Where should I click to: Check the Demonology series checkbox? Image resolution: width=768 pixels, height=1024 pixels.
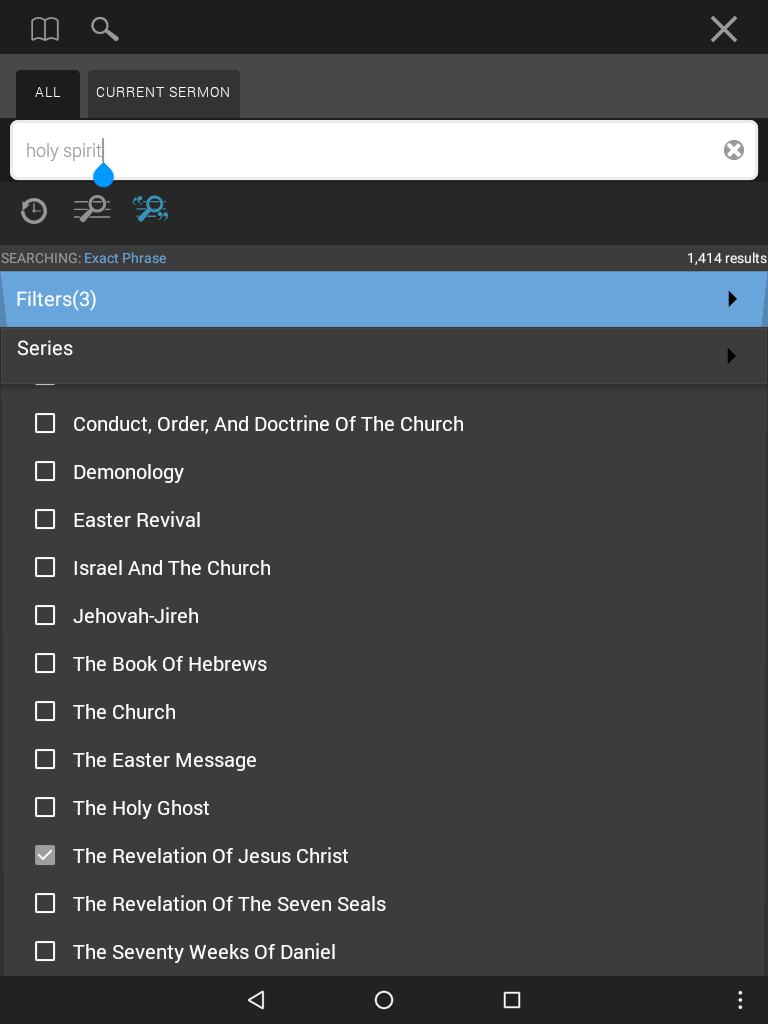click(x=45, y=472)
